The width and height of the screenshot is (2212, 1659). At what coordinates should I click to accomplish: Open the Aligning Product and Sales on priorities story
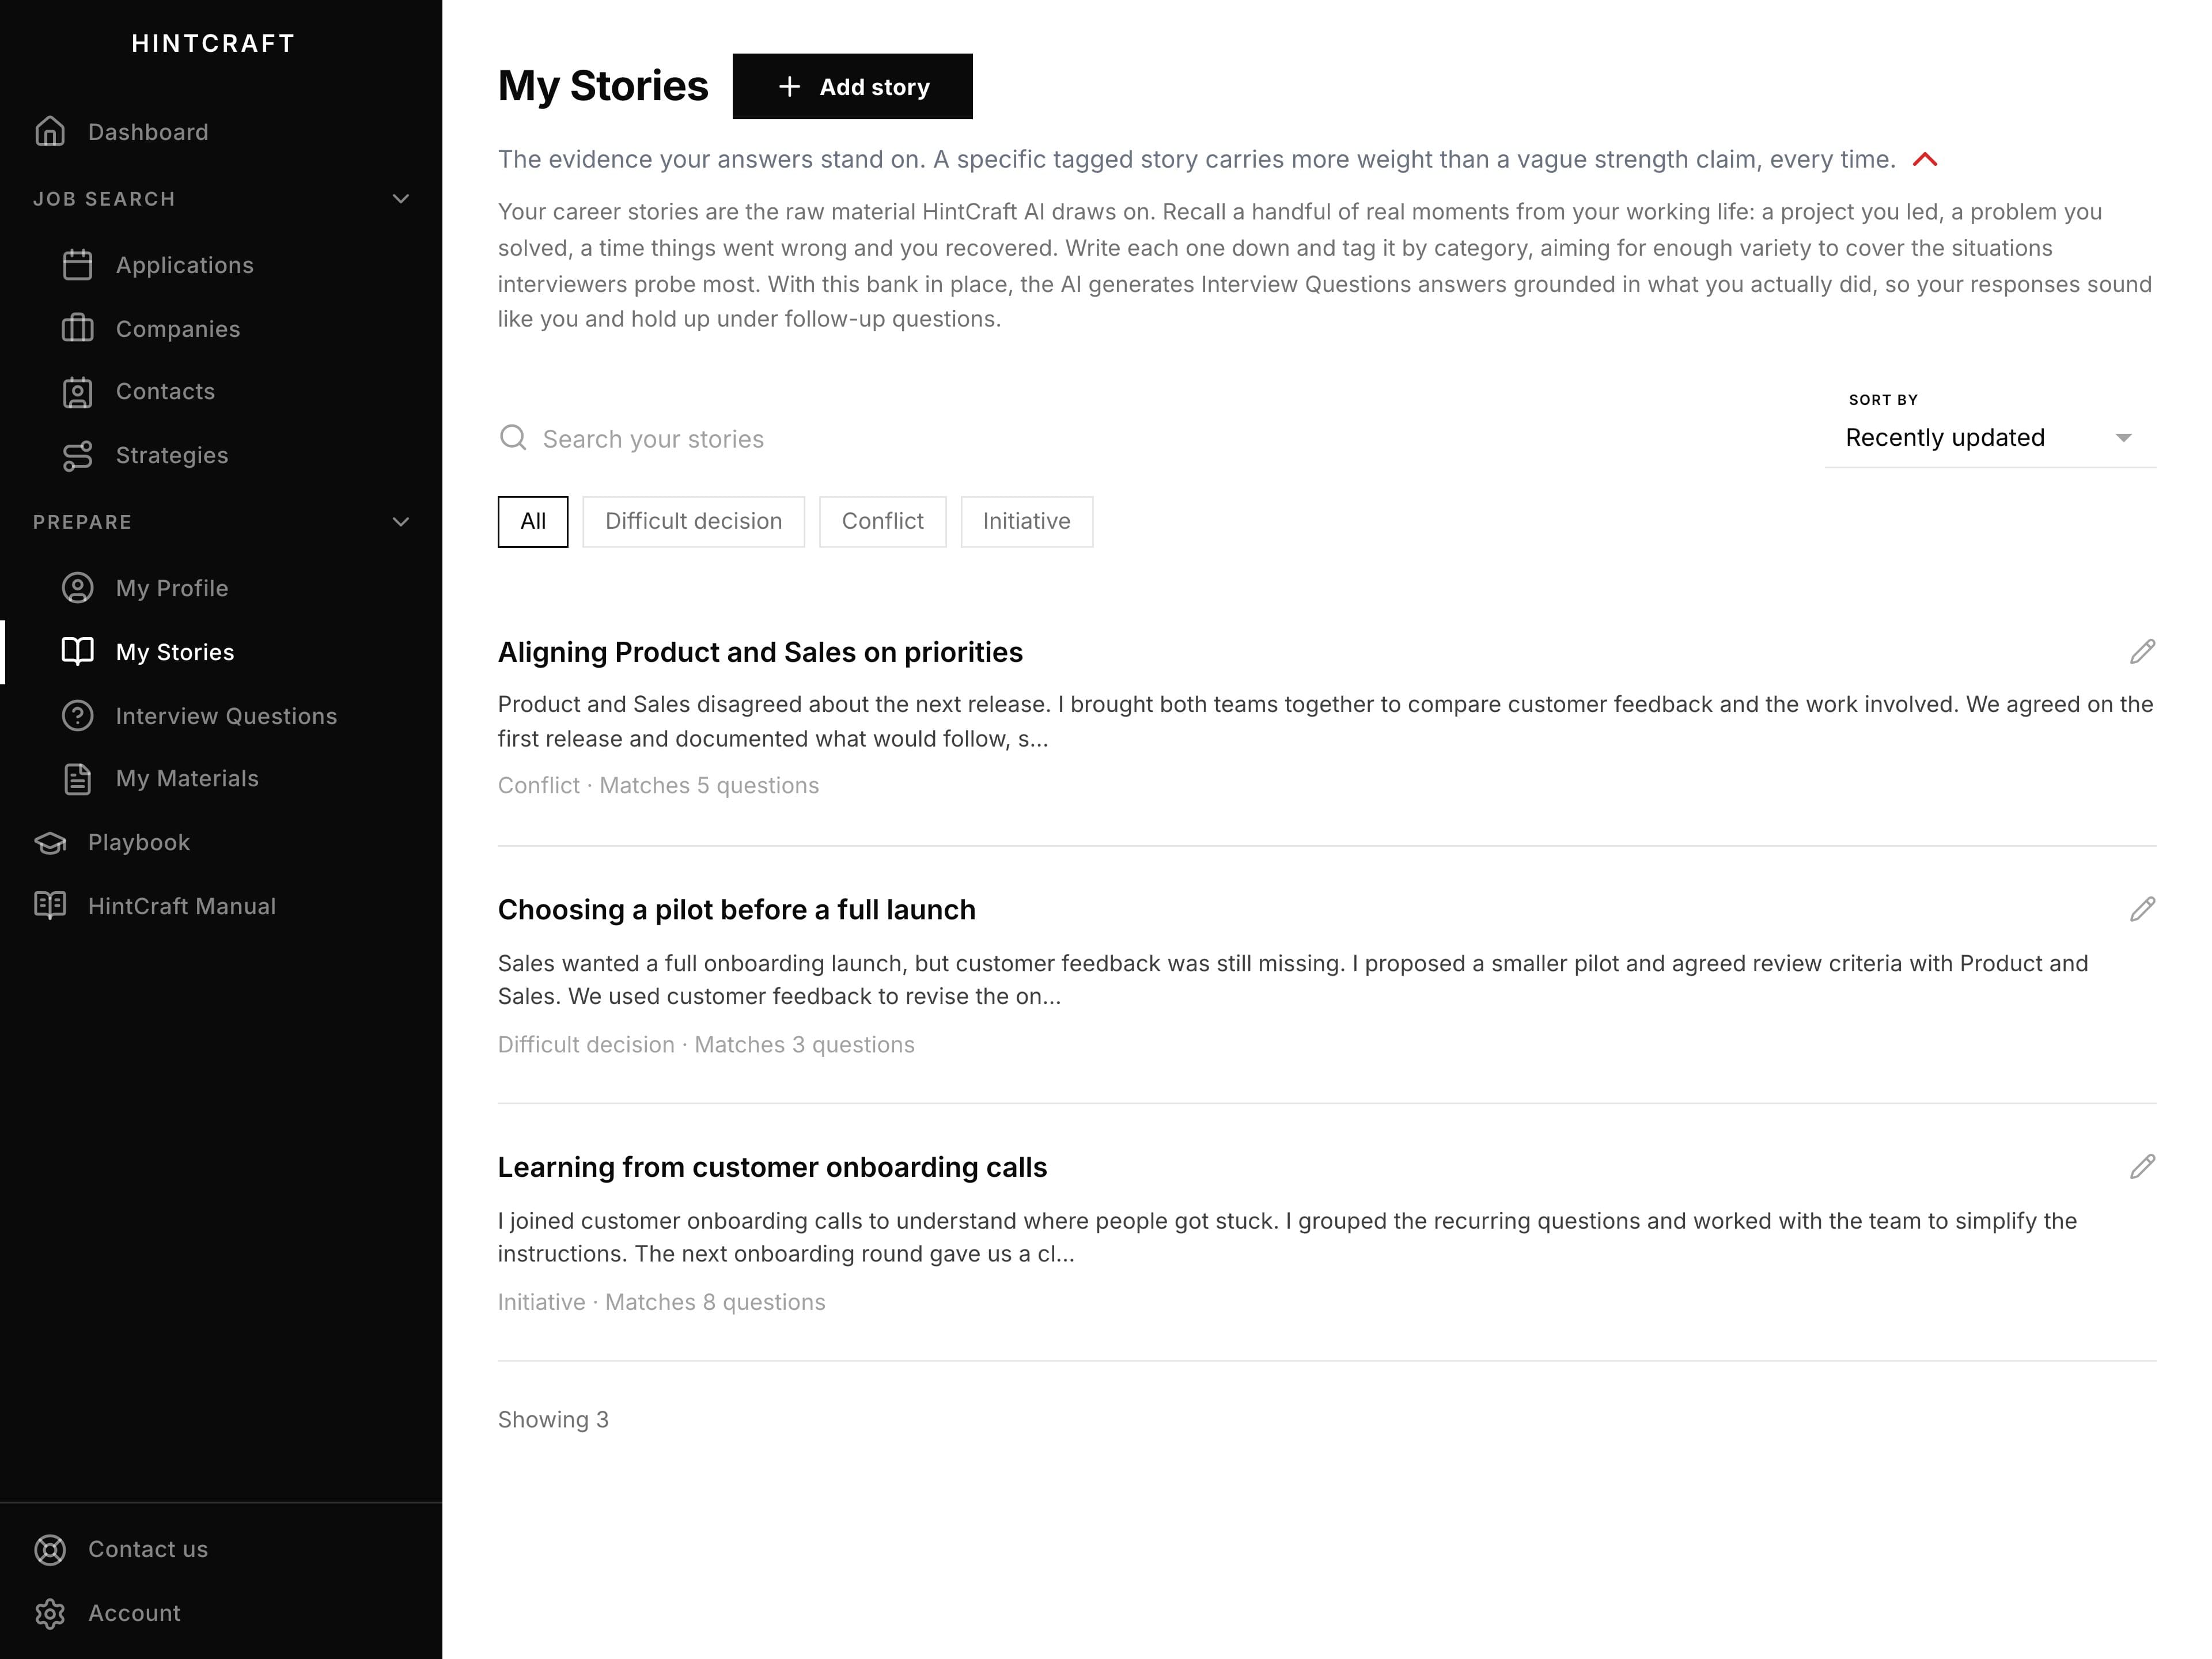click(x=760, y=652)
